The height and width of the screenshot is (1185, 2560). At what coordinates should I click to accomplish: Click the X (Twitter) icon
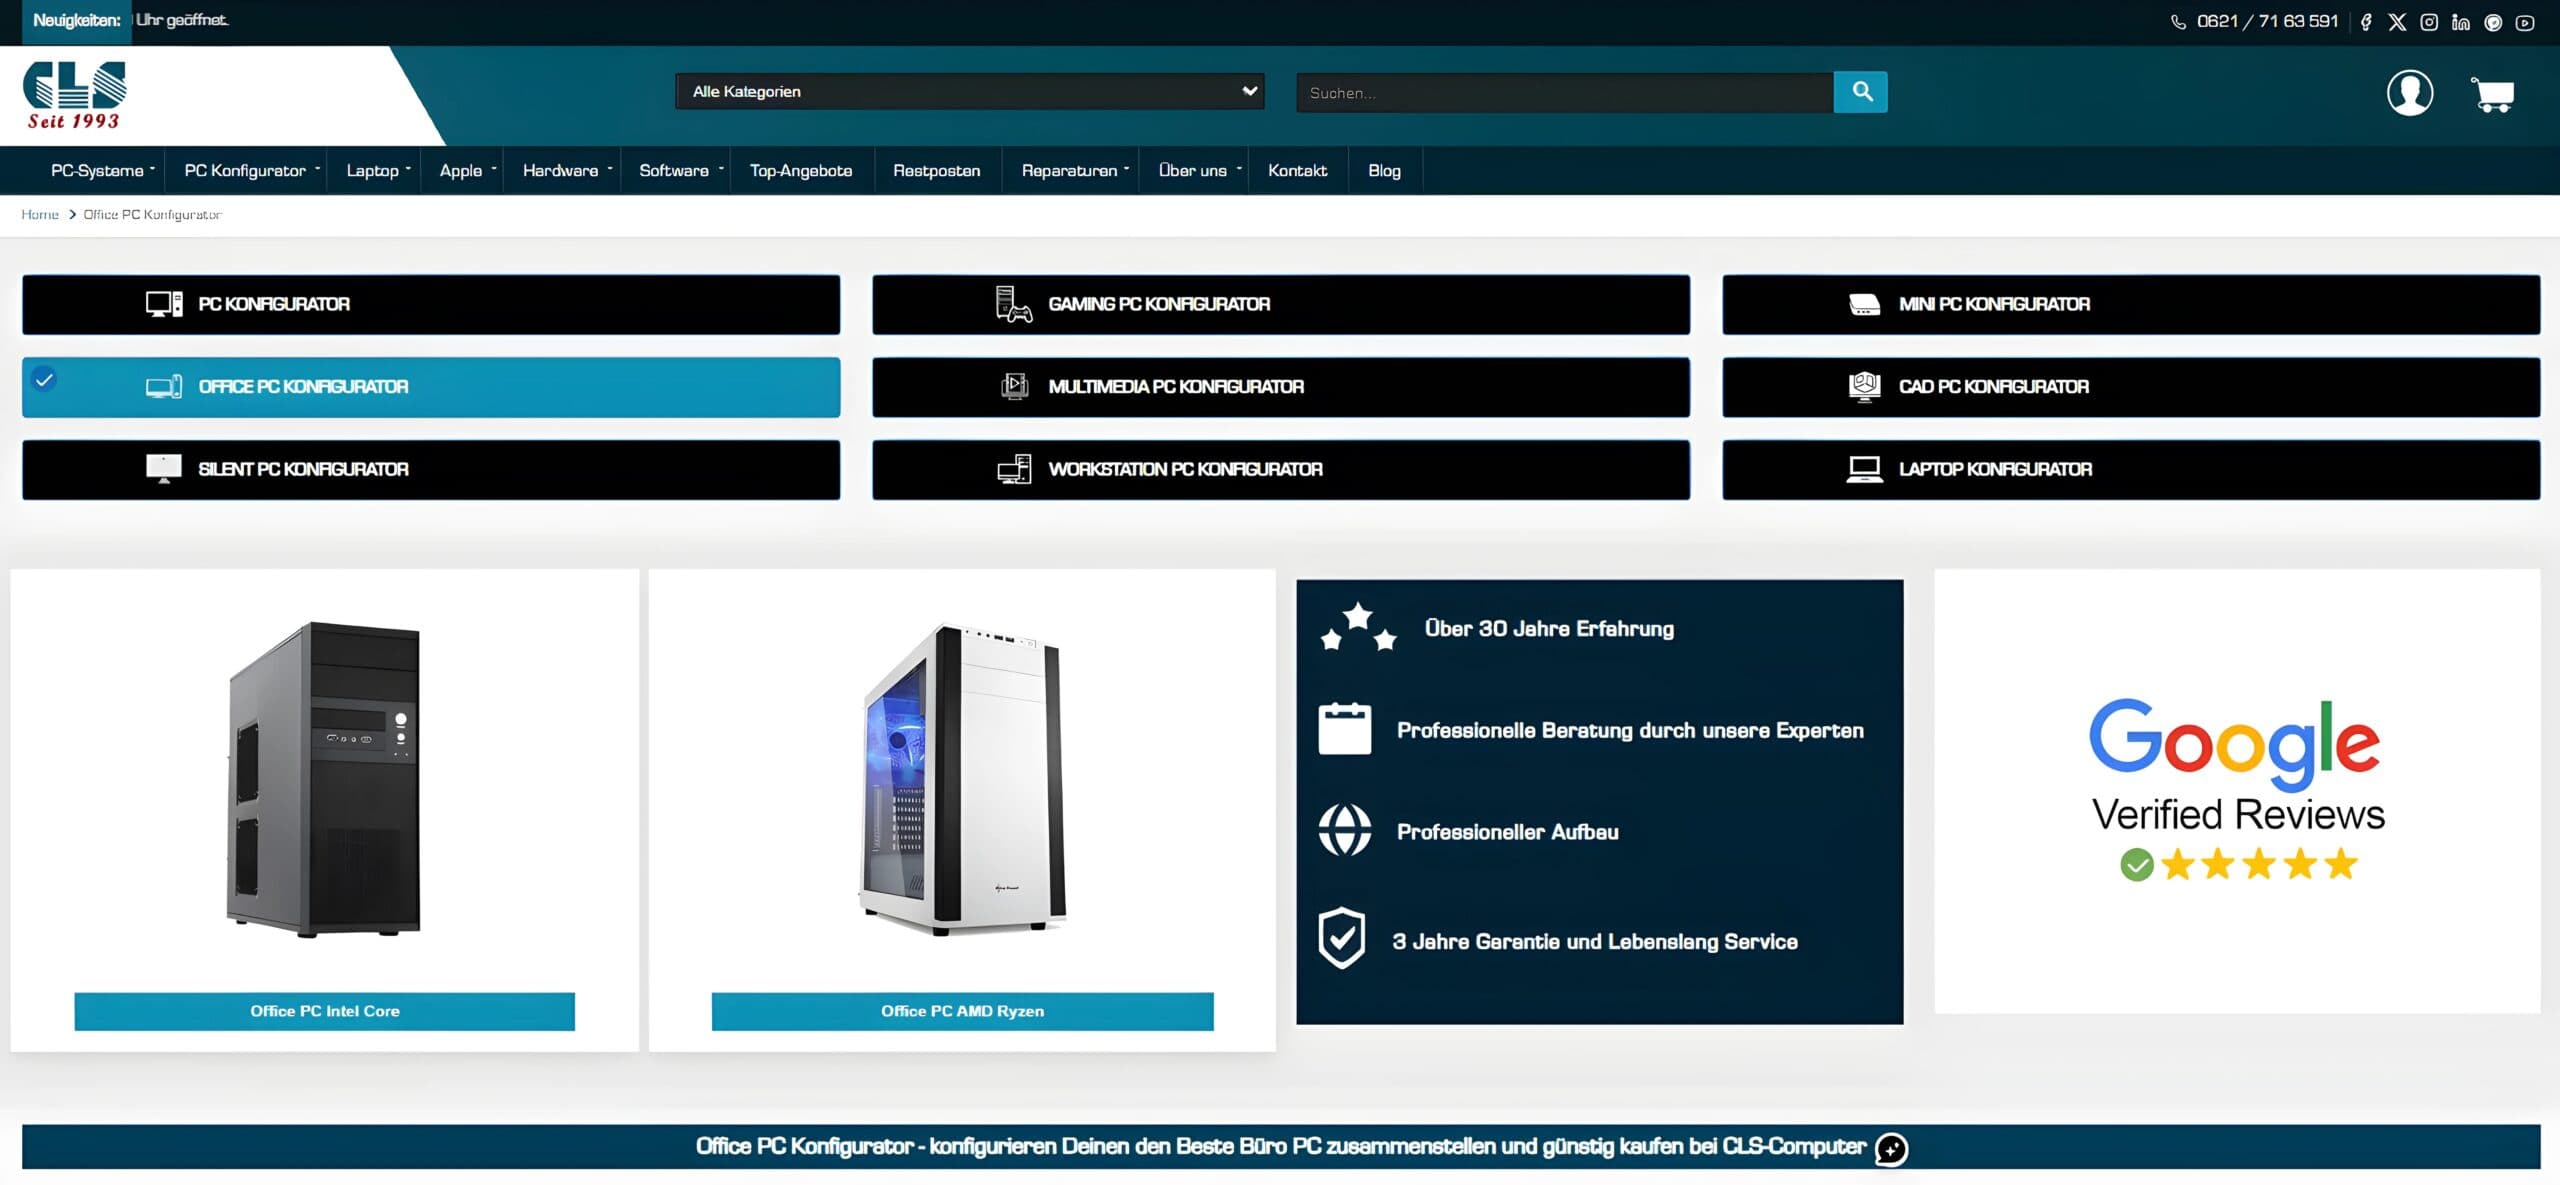(2397, 22)
